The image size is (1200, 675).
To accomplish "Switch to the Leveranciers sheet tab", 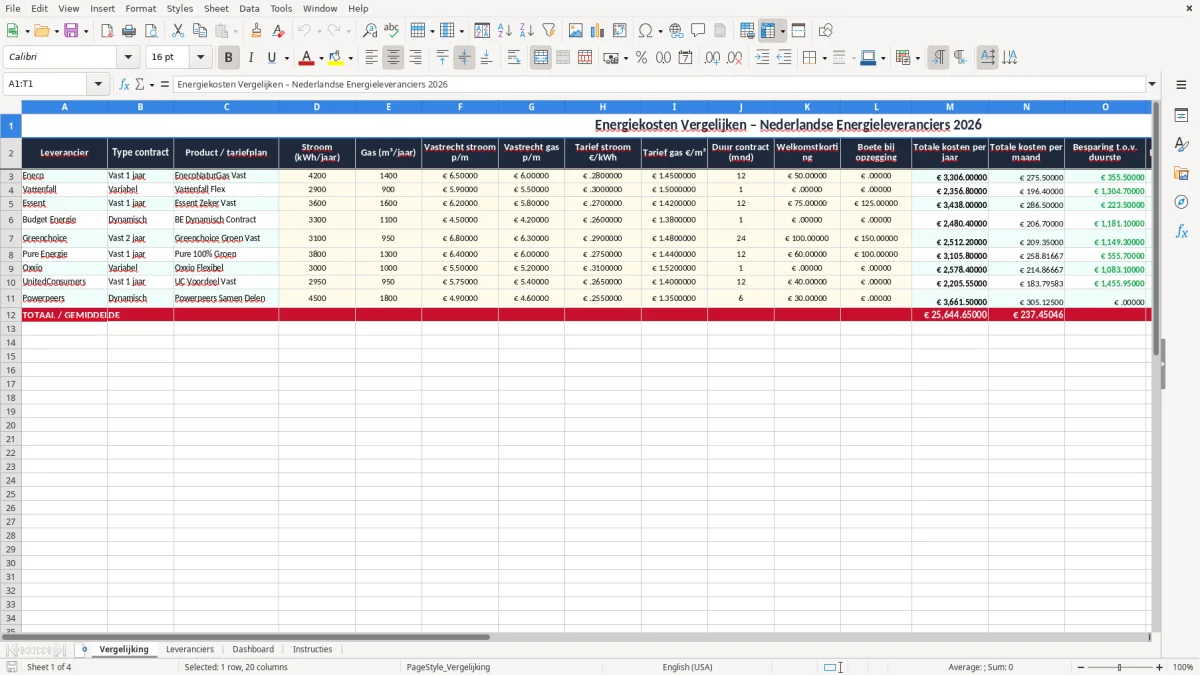I will (190, 649).
